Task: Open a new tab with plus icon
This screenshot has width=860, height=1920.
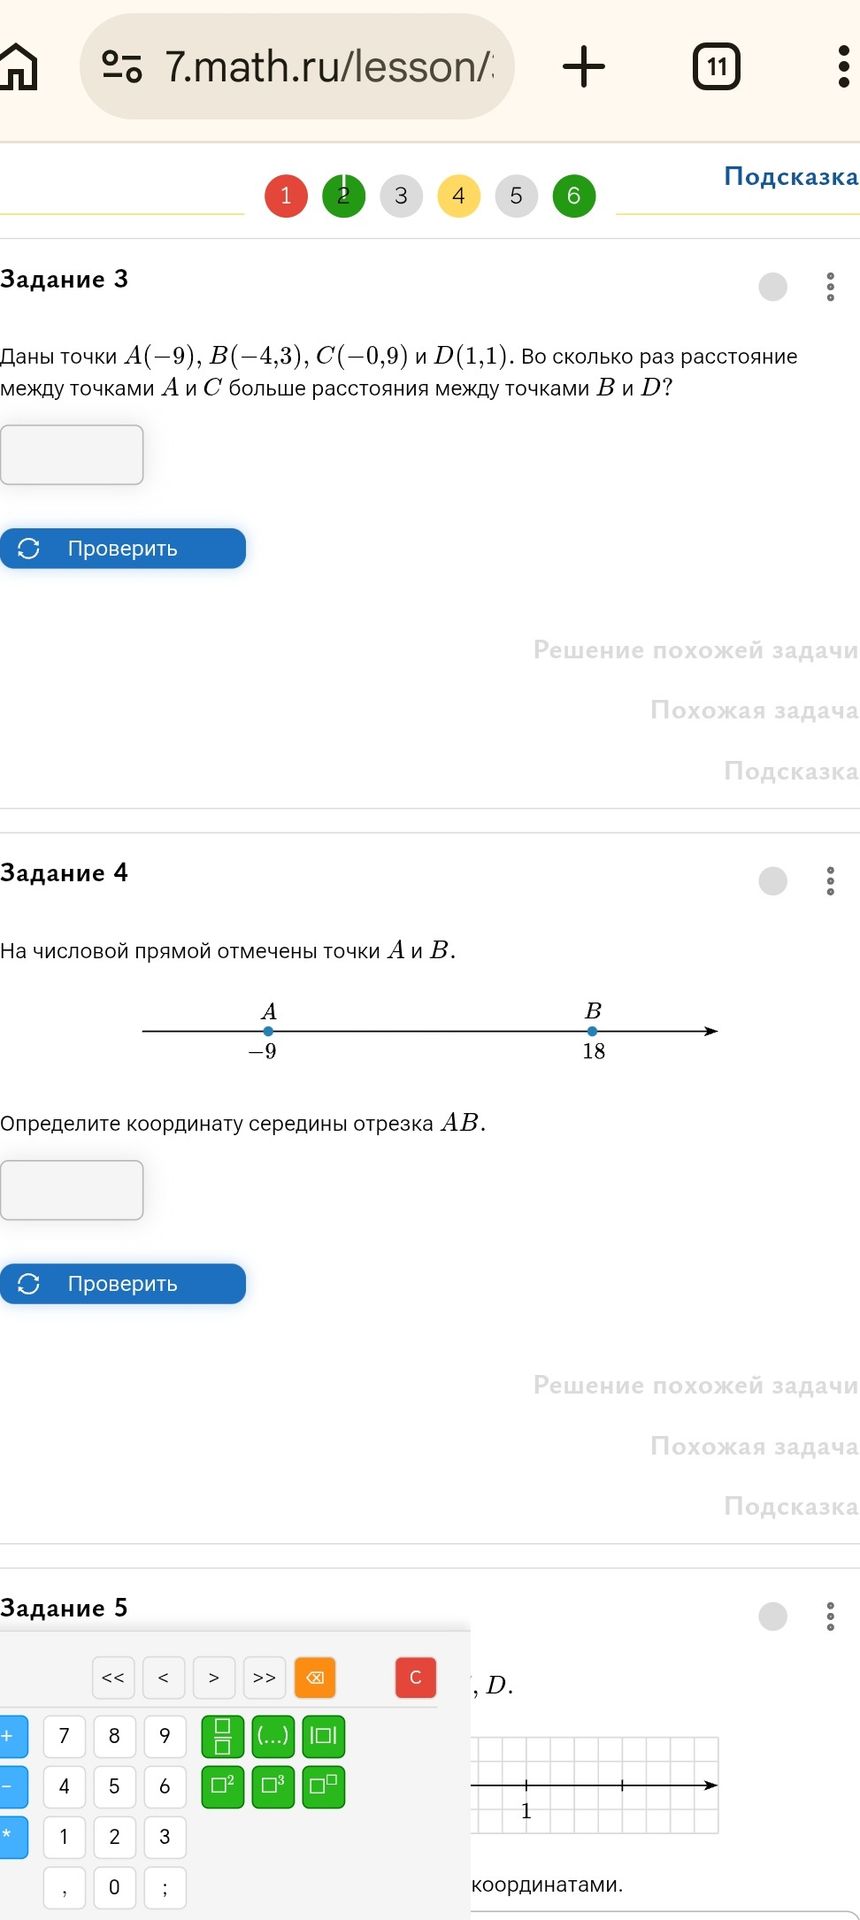Action: (x=584, y=67)
